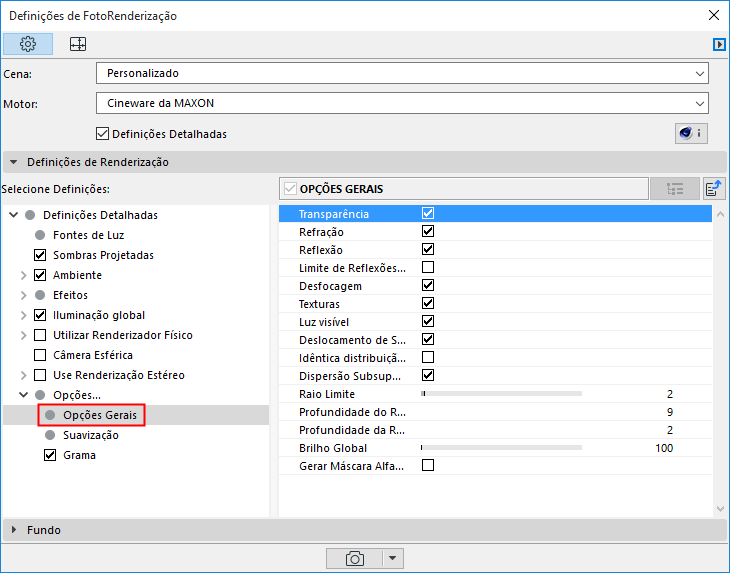The height and width of the screenshot is (573, 730).
Task: Toggle the Refração checkbox
Action: 428,231
